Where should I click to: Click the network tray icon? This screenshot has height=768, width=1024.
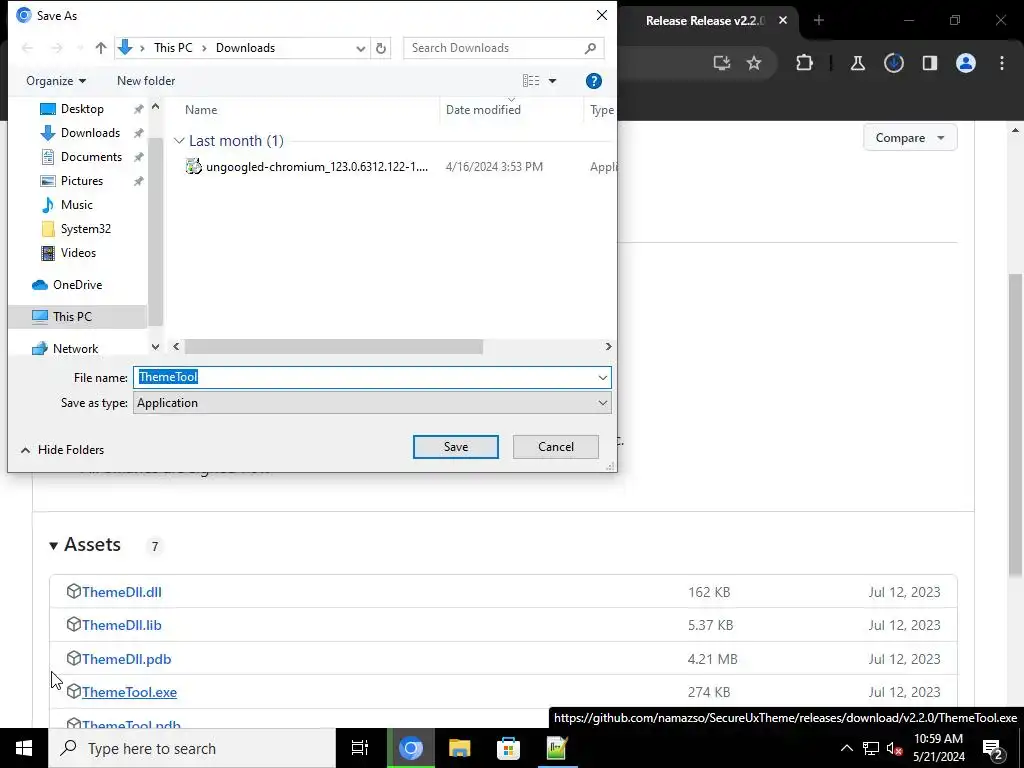(x=871, y=748)
